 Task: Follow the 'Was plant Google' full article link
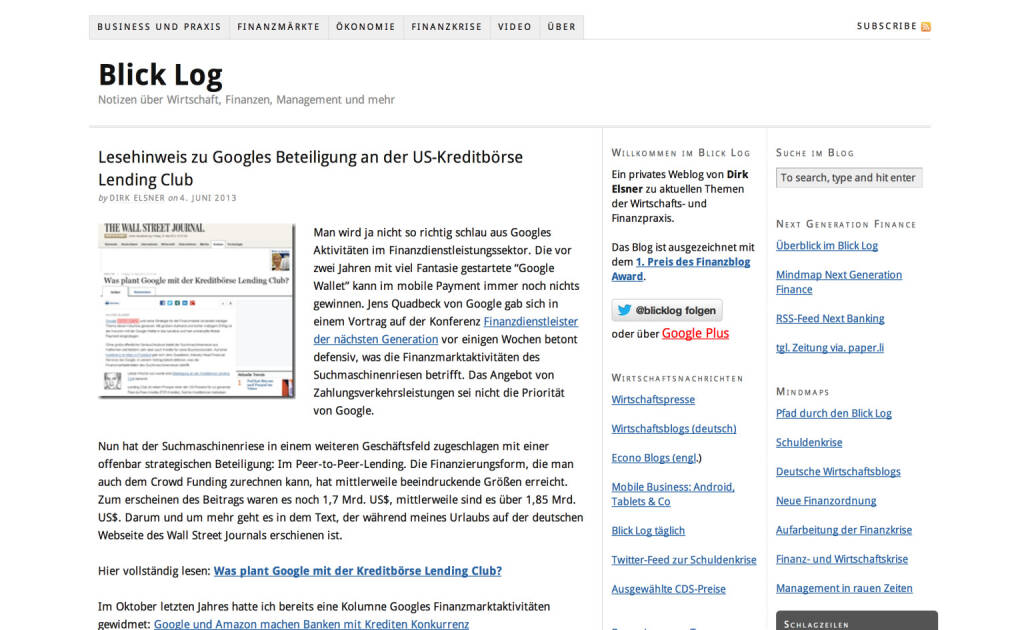coord(357,571)
